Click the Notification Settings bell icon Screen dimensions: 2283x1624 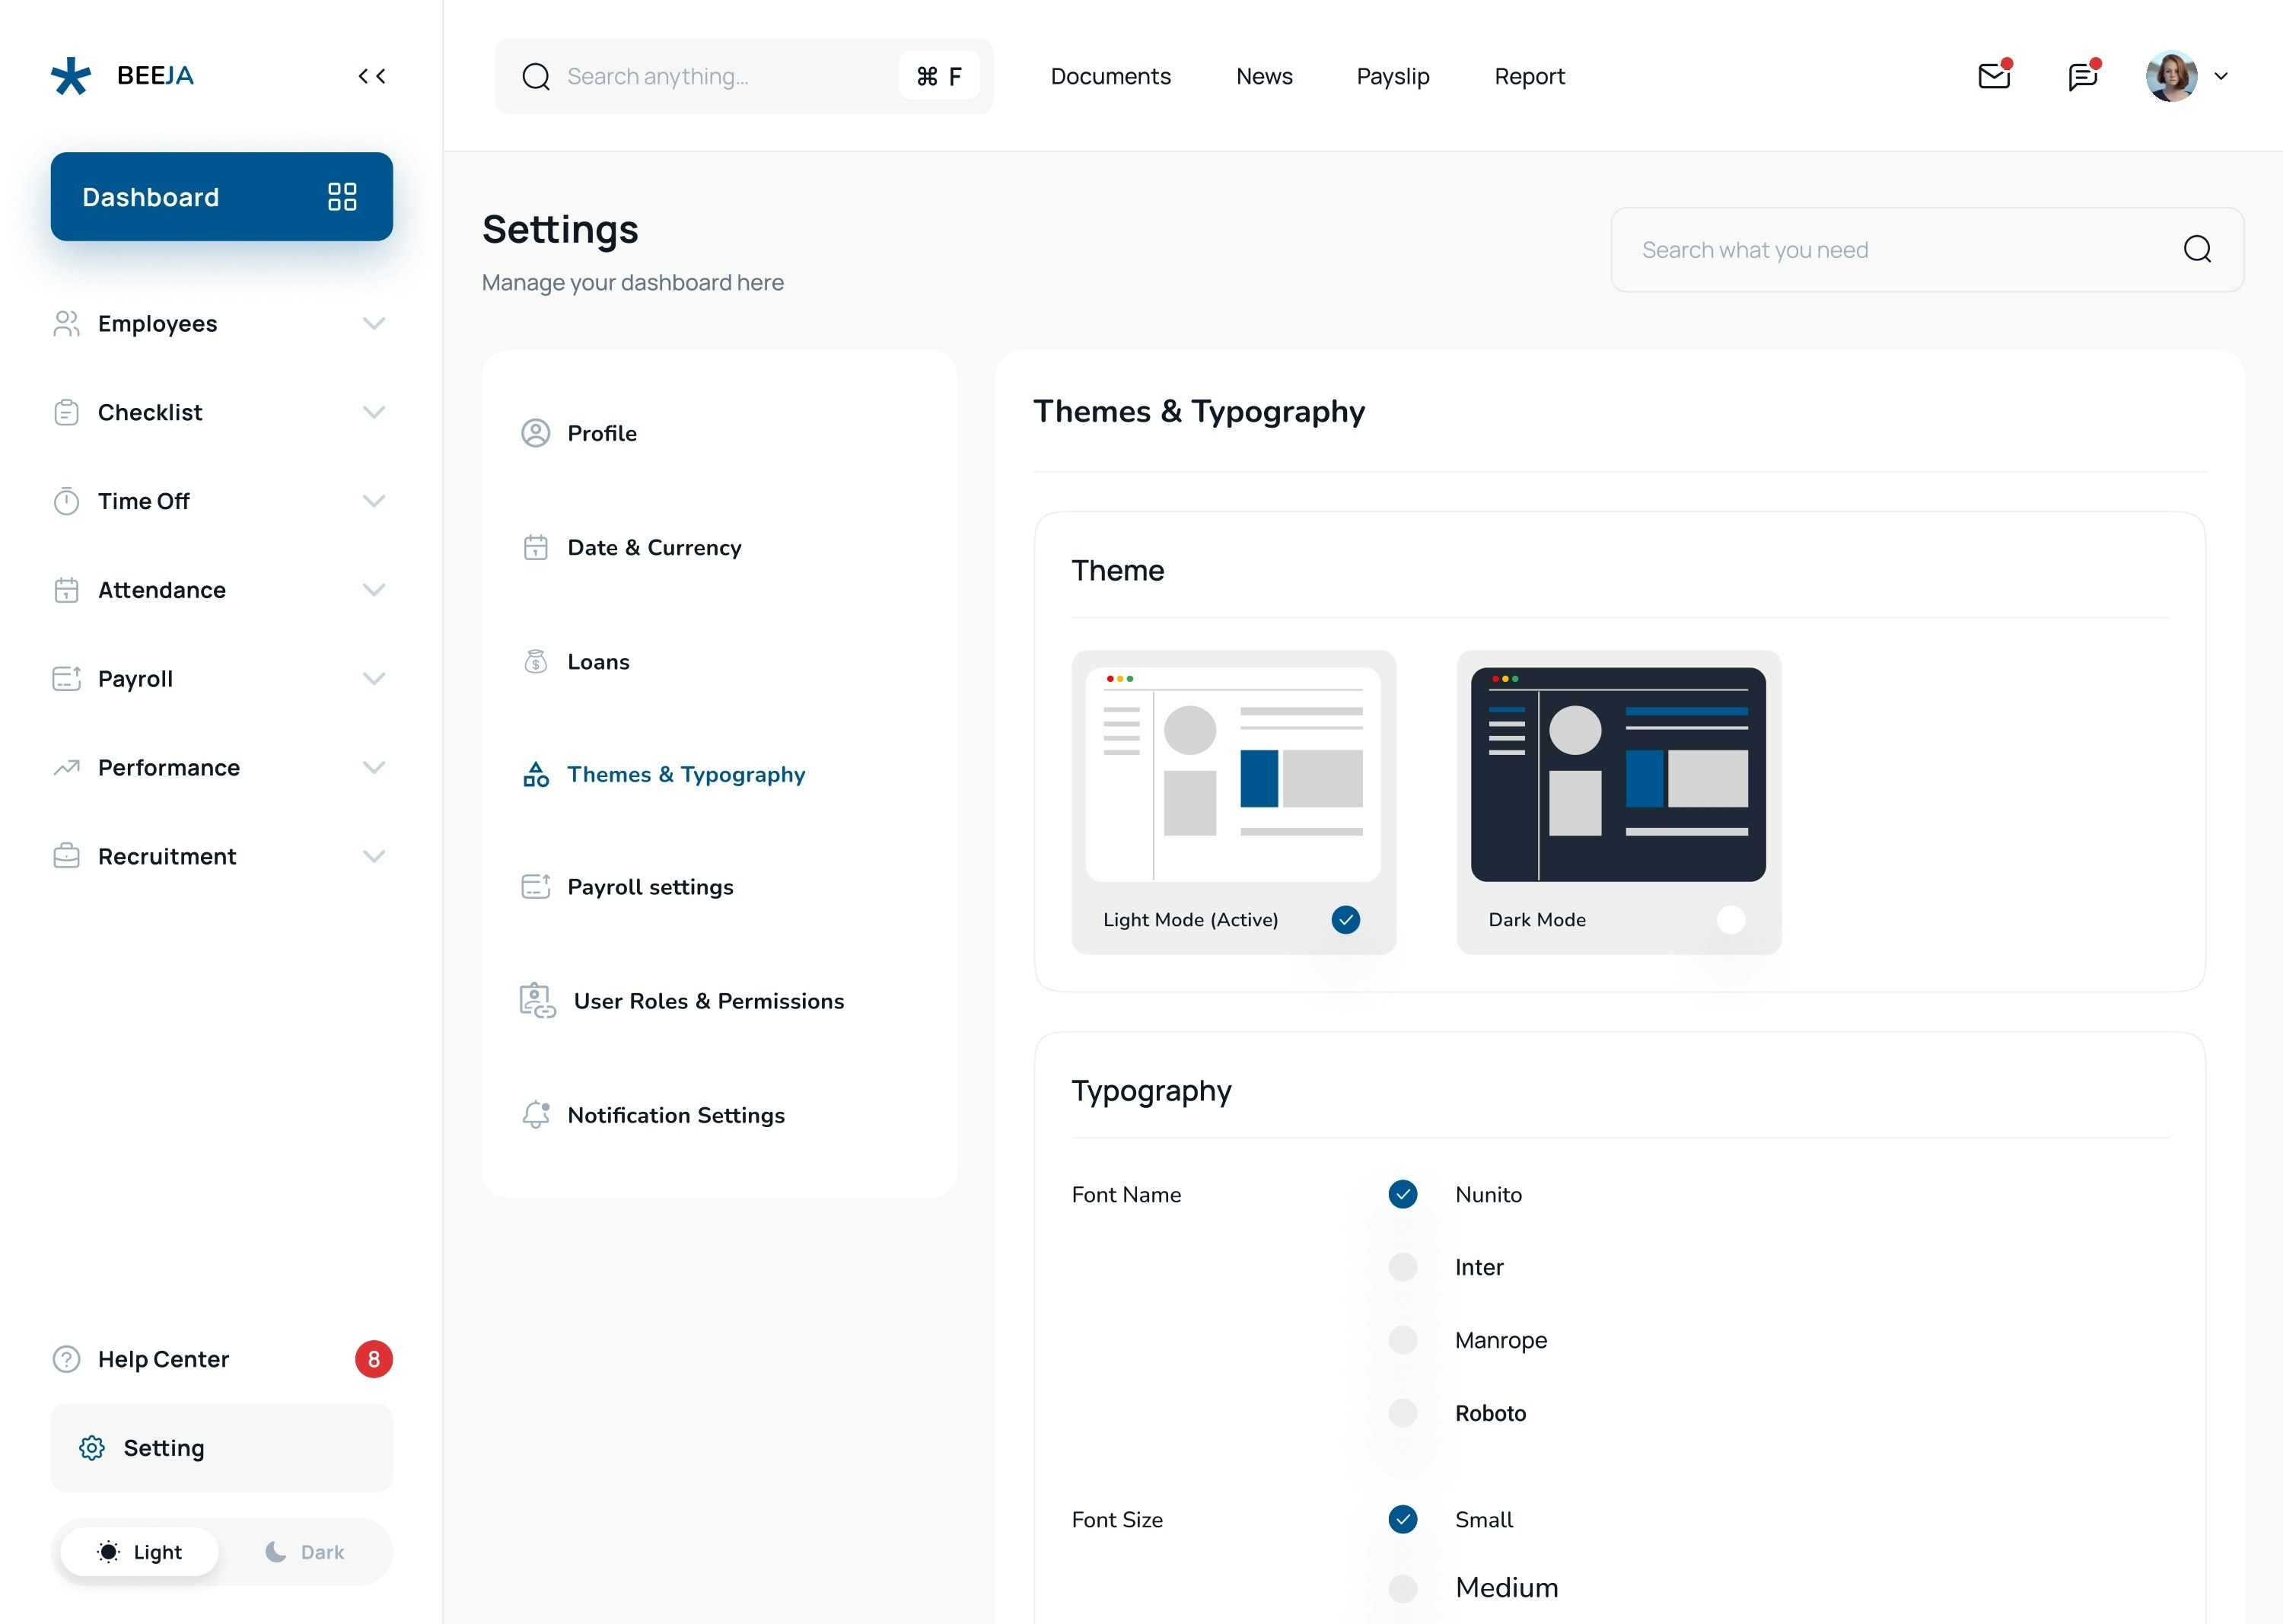pos(536,1115)
